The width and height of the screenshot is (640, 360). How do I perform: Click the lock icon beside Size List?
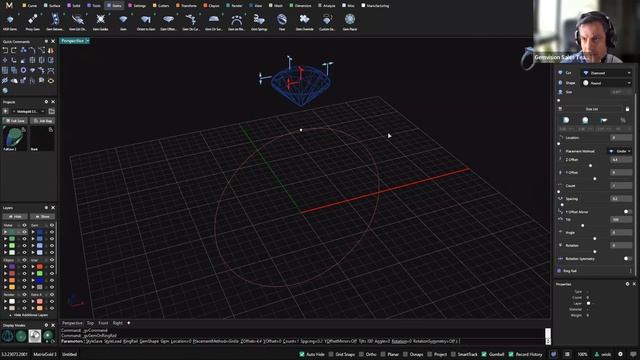[x=627, y=109]
